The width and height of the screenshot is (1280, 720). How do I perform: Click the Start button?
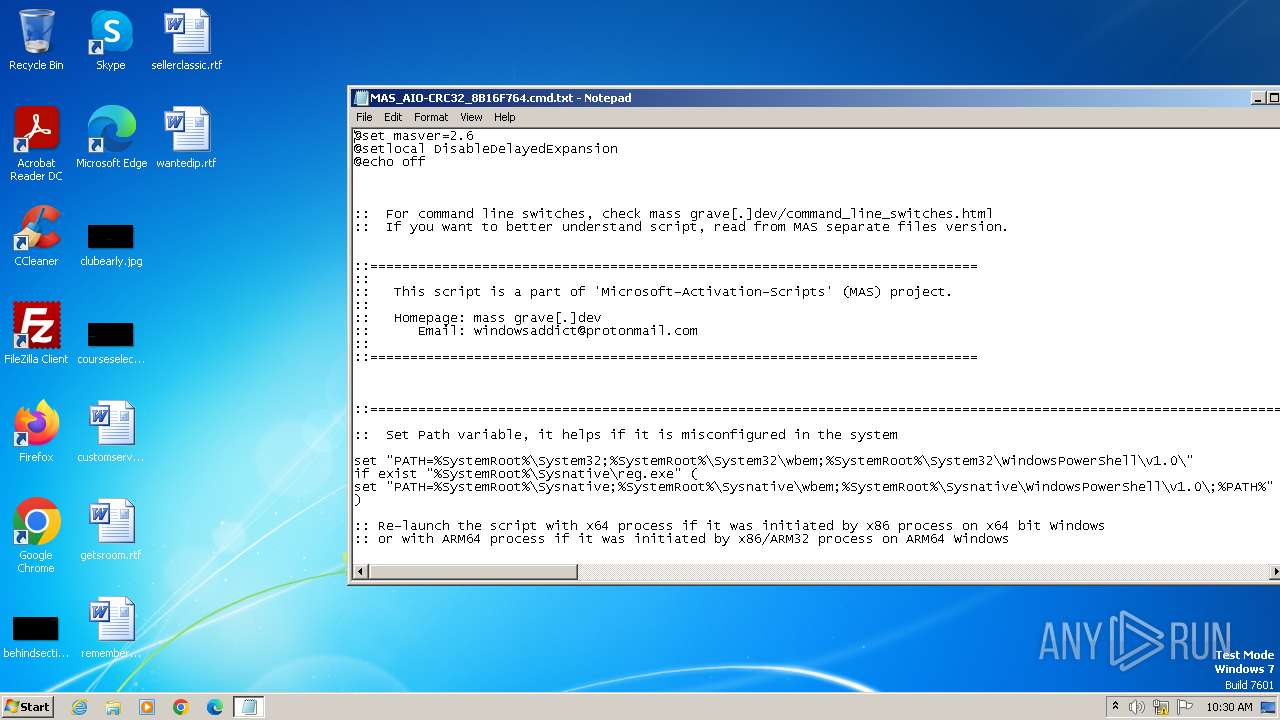[x=27, y=707]
